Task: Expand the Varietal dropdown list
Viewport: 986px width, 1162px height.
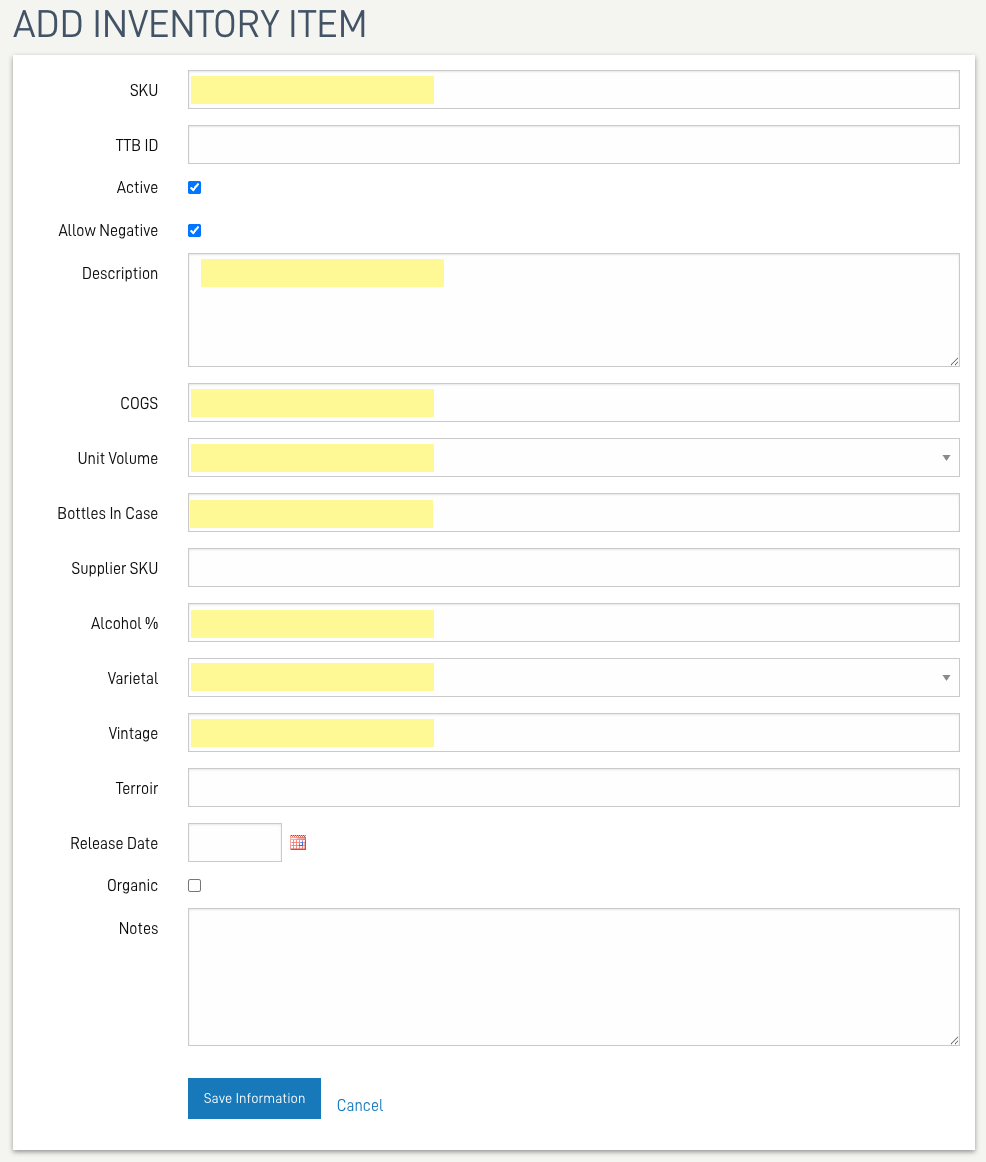Action: pos(573,678)
